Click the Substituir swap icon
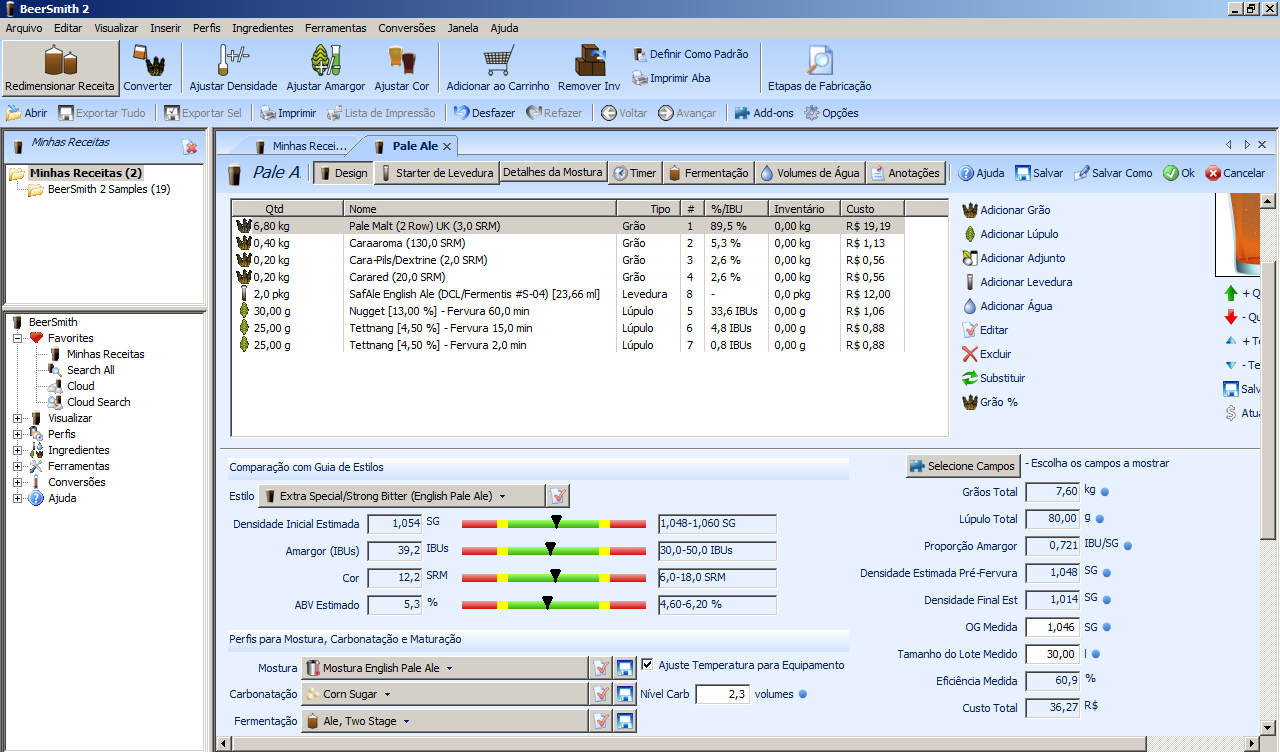Viewport: 1280px width, 752px height. (970, 378)
